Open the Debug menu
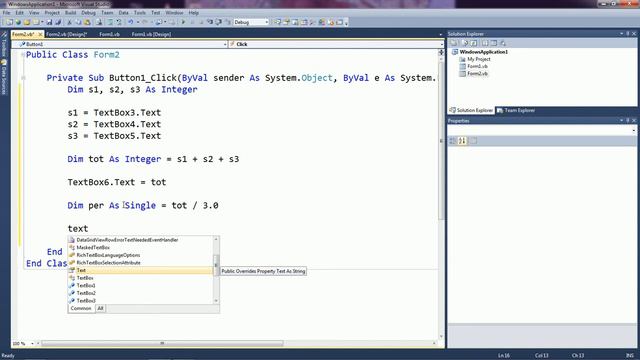The height and width of the screenshot is (360, 640). pyautogui.click(x=88, y=13)
